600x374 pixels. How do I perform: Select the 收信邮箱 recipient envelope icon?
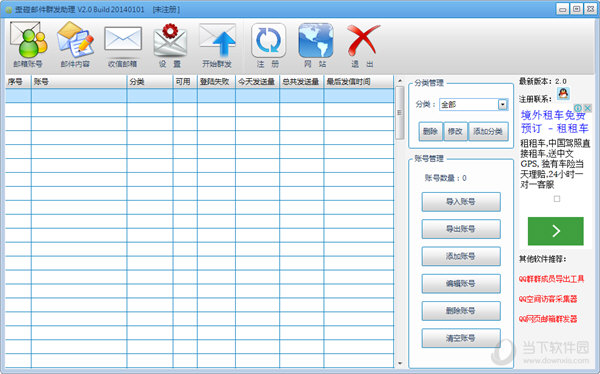(122, 44)
